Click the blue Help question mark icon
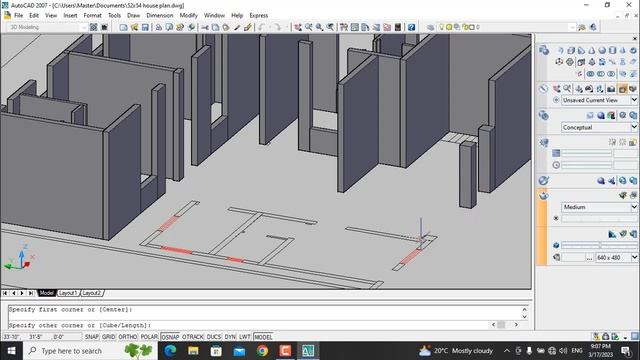This screenshot has width=640, height=360. 411,27
